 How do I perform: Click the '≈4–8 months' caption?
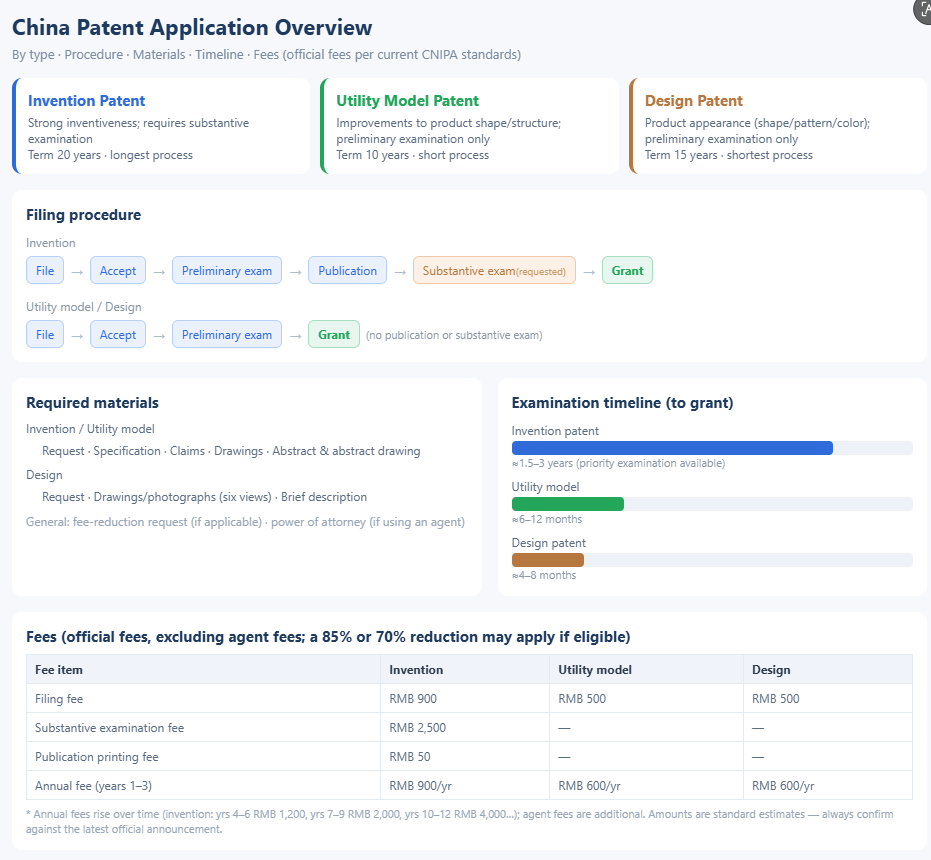point(544,575)
